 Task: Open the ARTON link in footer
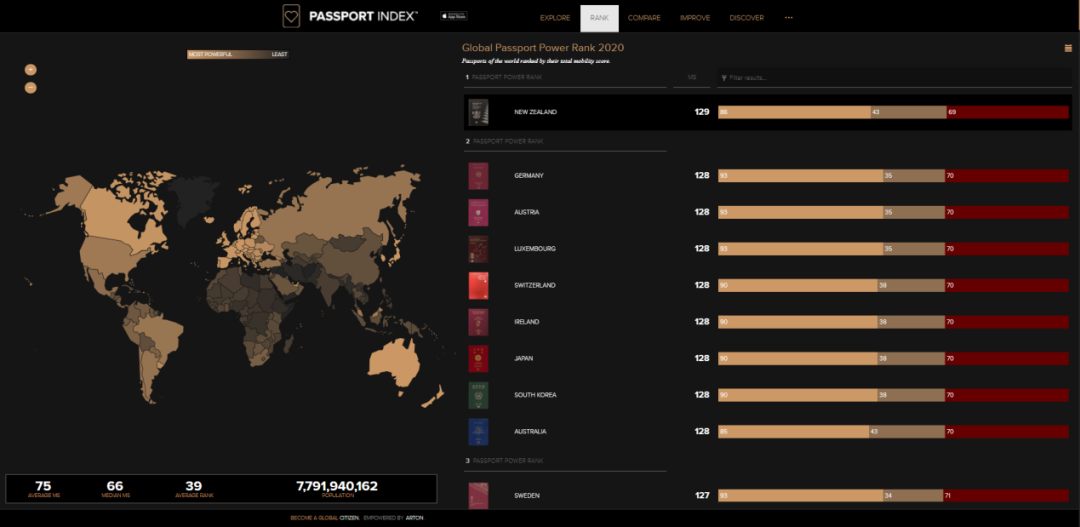coord(415,517)
